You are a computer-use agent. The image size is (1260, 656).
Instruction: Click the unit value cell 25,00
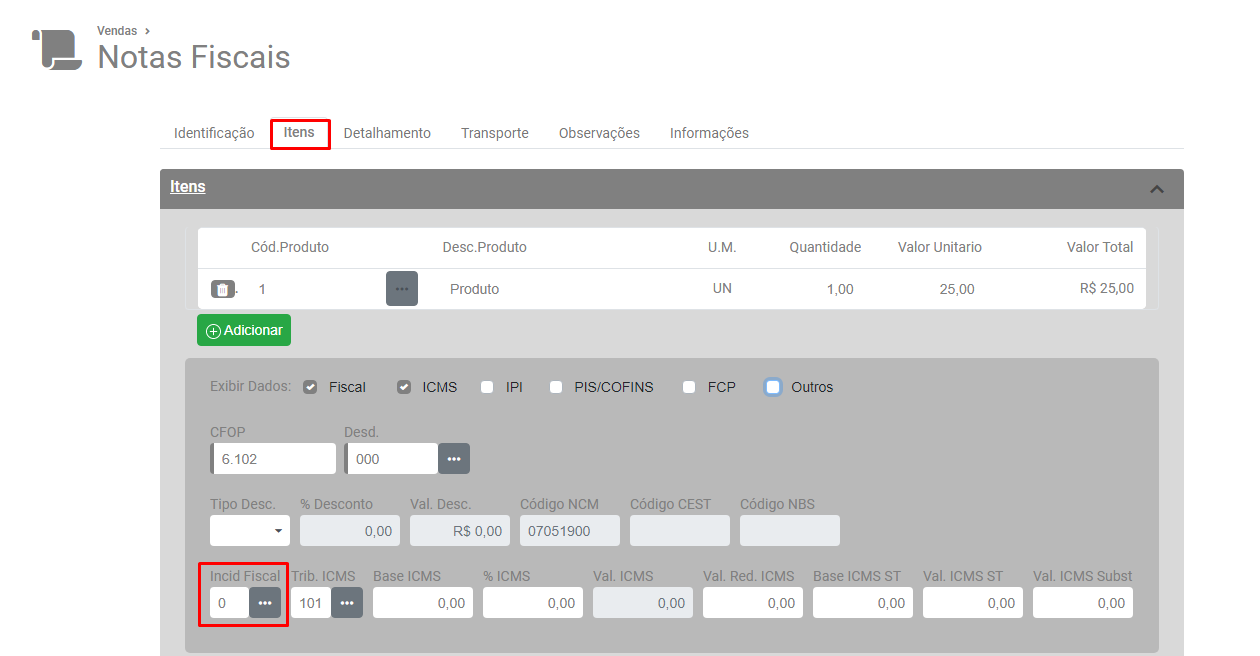click(x=957, y=289)
